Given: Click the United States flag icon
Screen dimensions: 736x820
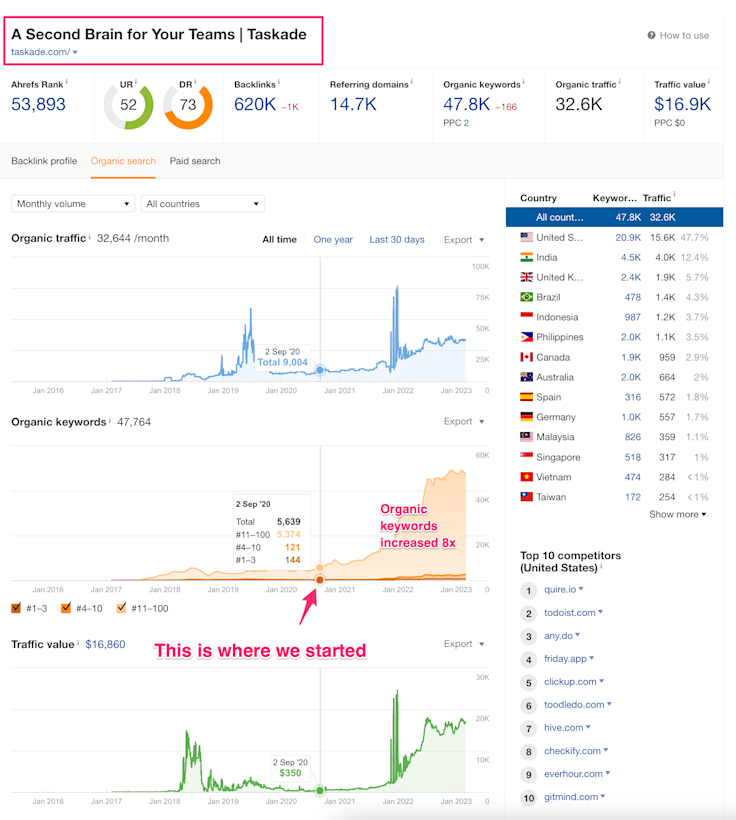Looking at the screenshot, I should tap(526, 237).
